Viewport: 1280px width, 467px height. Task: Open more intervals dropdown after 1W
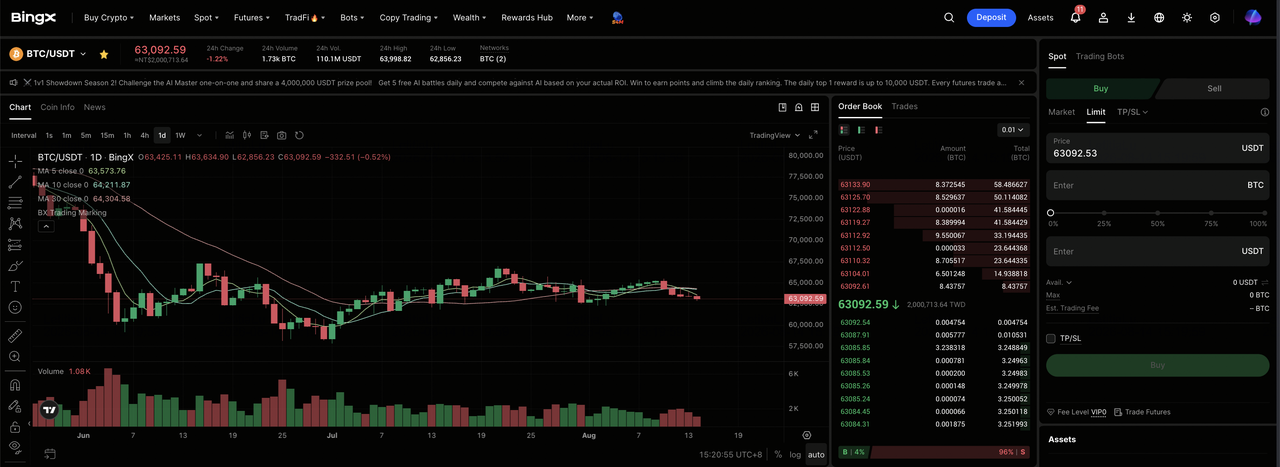[200, 135]
